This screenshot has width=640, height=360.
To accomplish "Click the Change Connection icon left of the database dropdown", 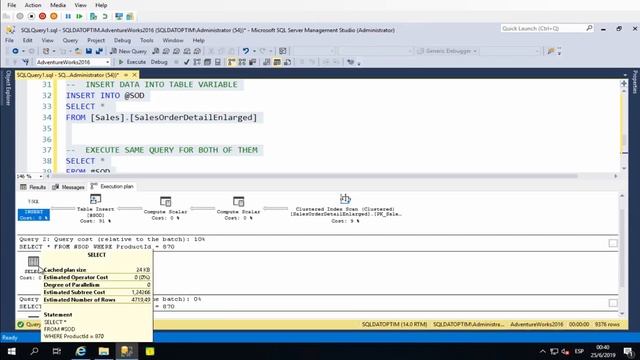I will [x=26, y=62].
